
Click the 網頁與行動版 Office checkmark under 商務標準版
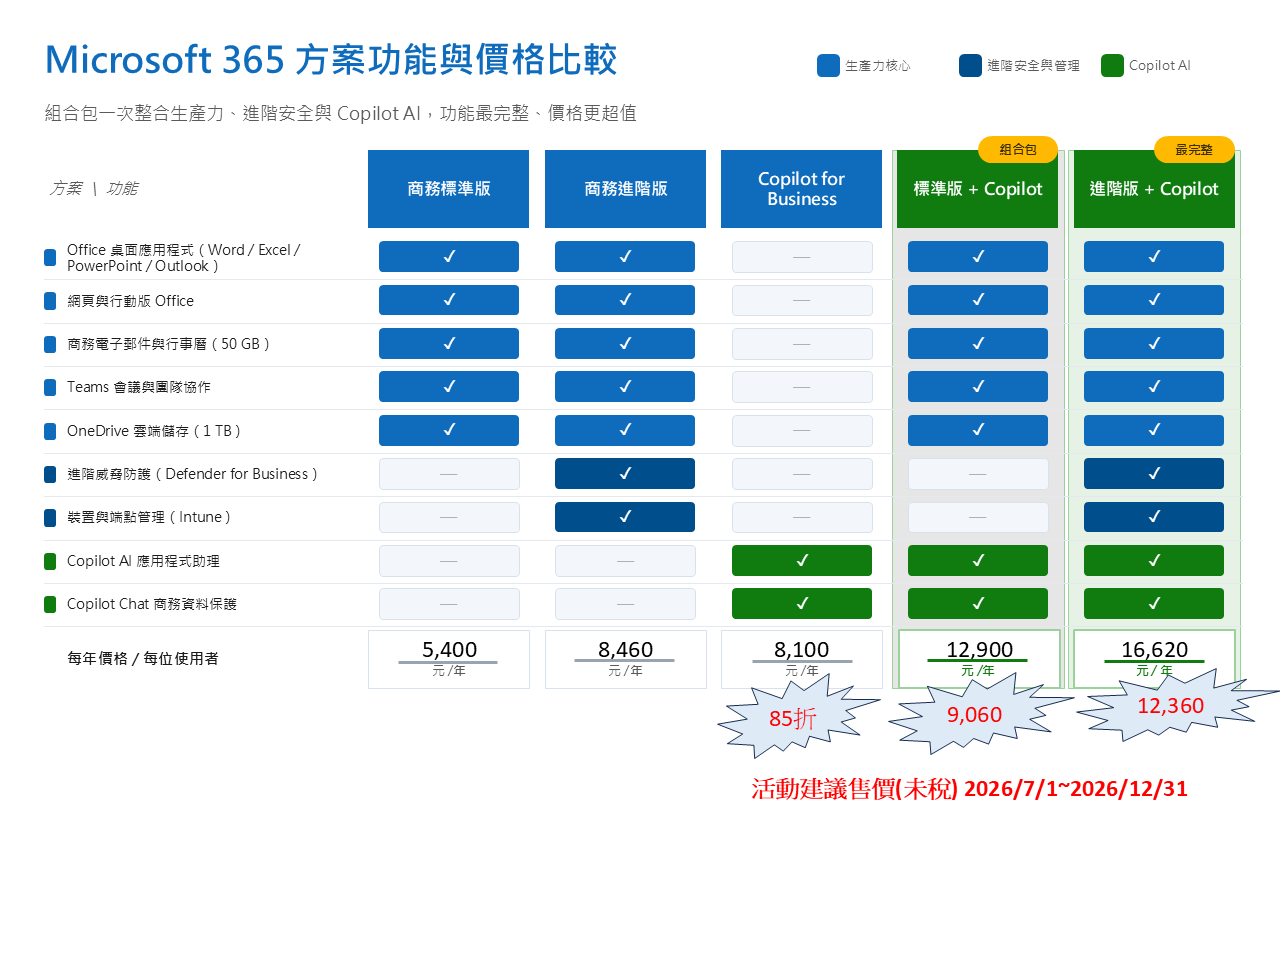449,300
